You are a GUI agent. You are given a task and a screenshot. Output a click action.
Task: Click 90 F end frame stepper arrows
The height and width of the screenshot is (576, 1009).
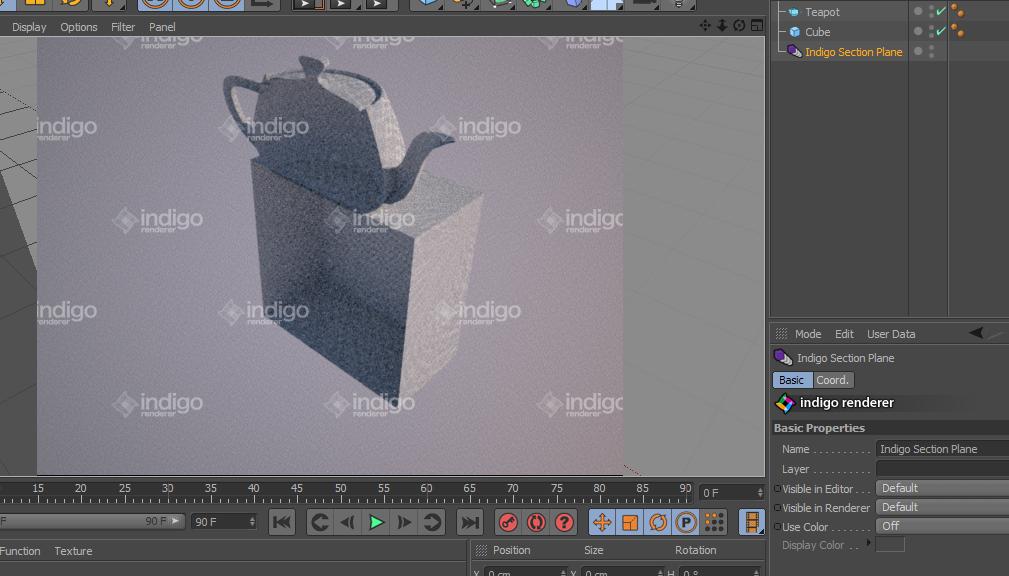pyautogui.click(x=252, y=521)
